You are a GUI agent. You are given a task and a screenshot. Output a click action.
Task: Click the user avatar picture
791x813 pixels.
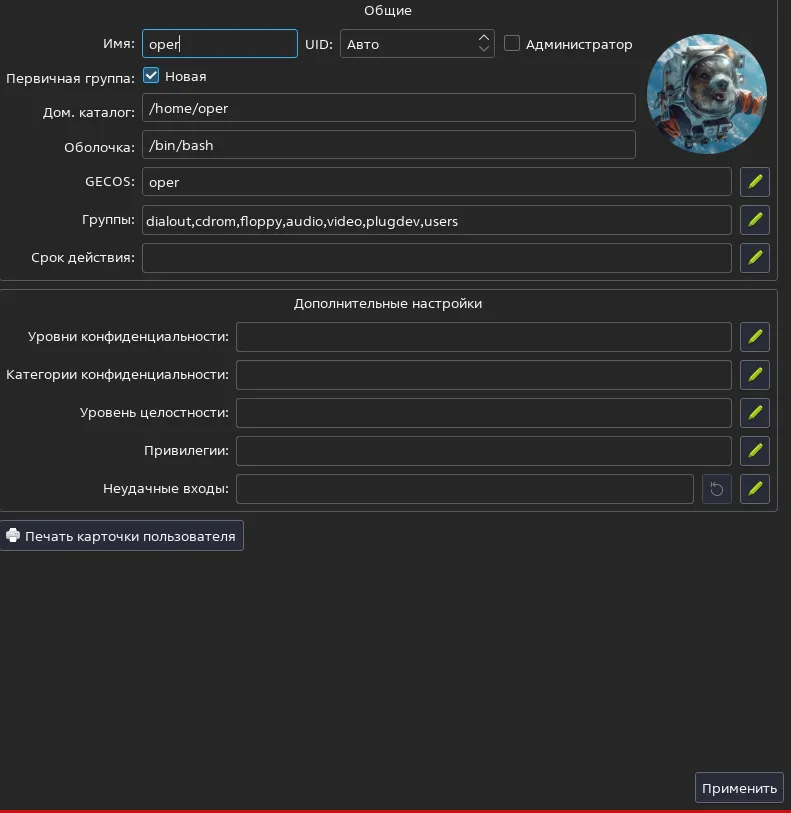coord(707,94)
